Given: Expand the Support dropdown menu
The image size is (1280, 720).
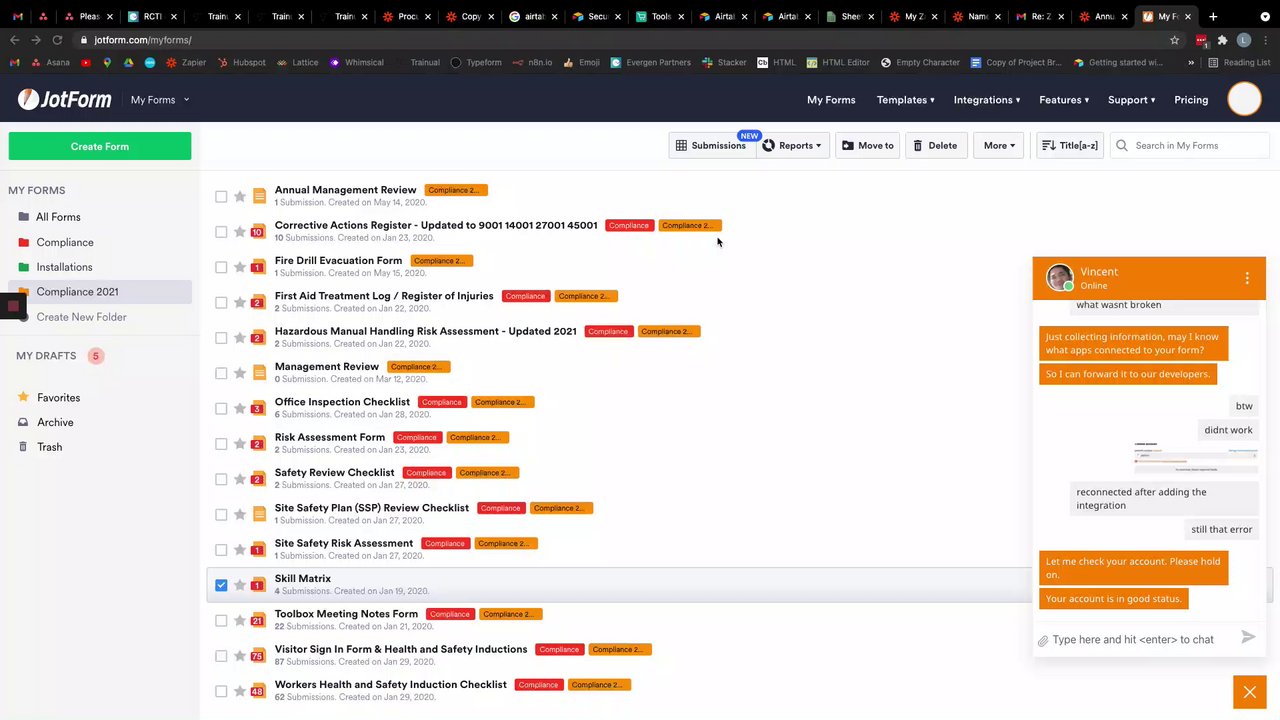Looking at the screenshot, I should (x=1131, y=100).
